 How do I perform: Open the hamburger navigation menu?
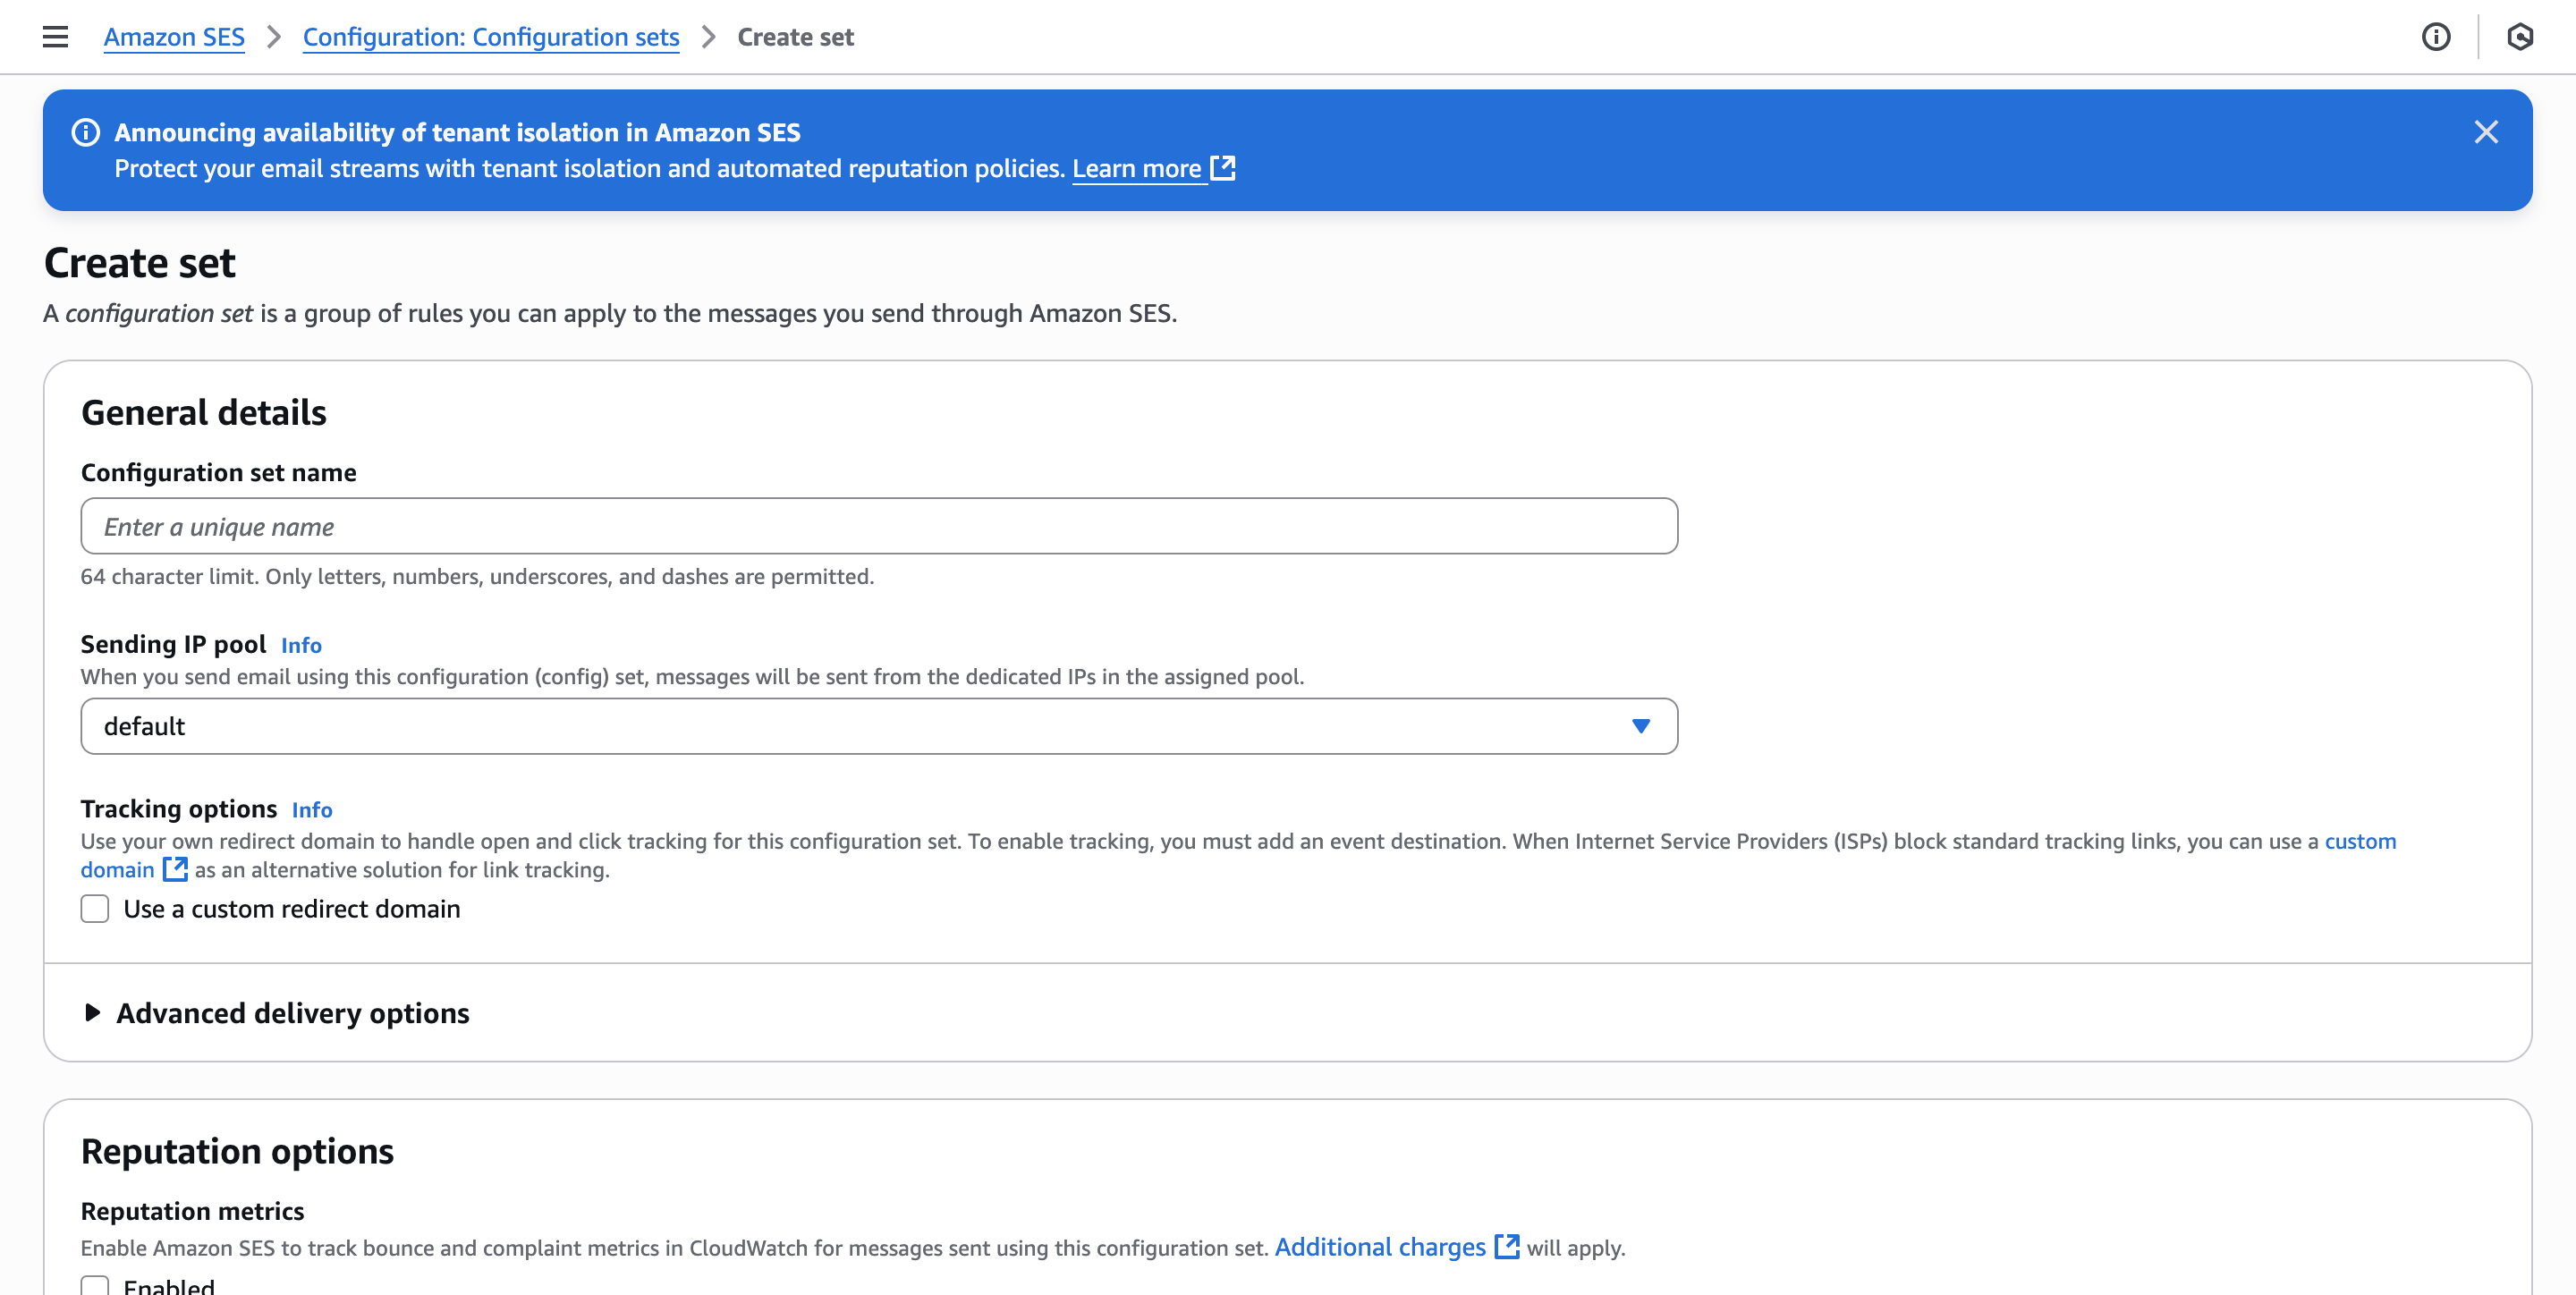coord(55,37)
